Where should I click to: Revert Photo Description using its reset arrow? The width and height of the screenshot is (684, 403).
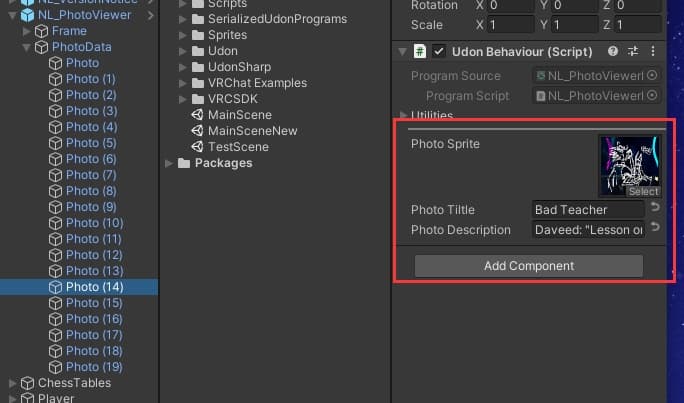tap(655, 228)
